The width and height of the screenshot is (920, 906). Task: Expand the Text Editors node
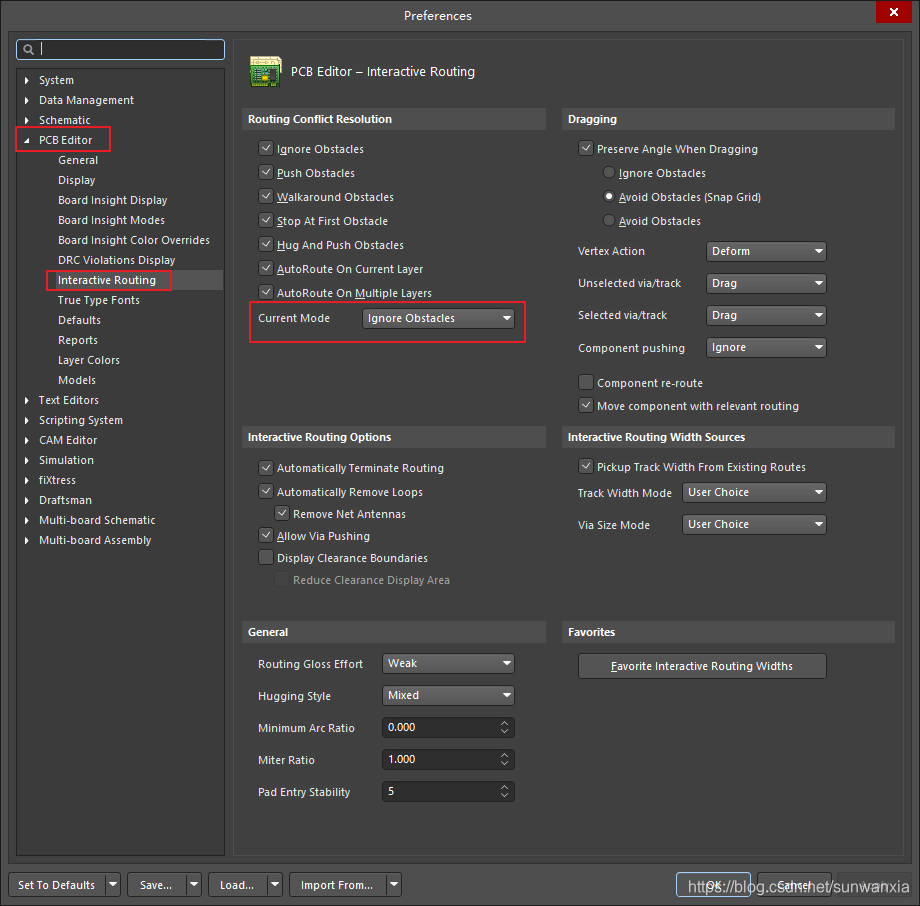(x=26, y=400)
